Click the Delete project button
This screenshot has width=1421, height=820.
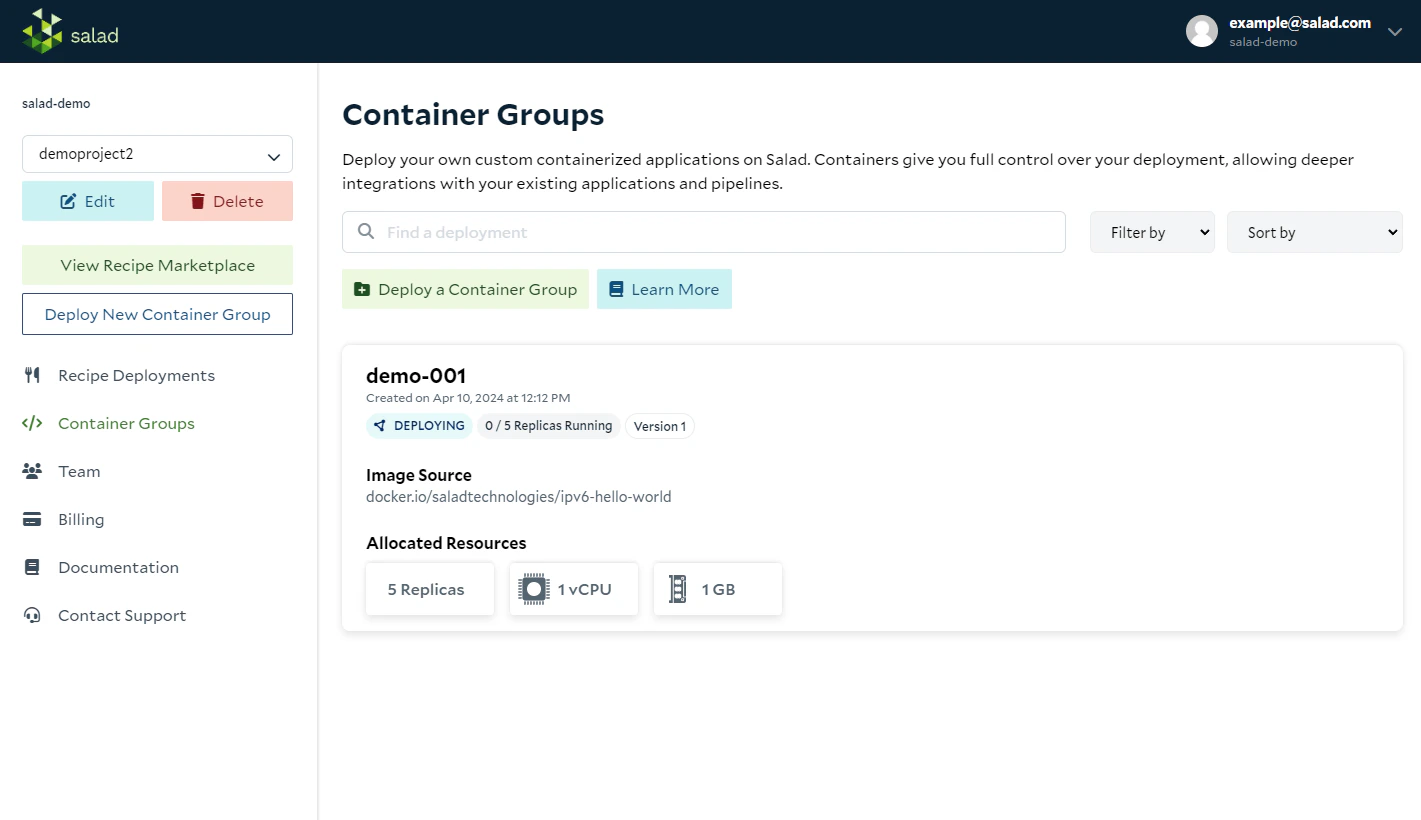(x=227, y=201)
